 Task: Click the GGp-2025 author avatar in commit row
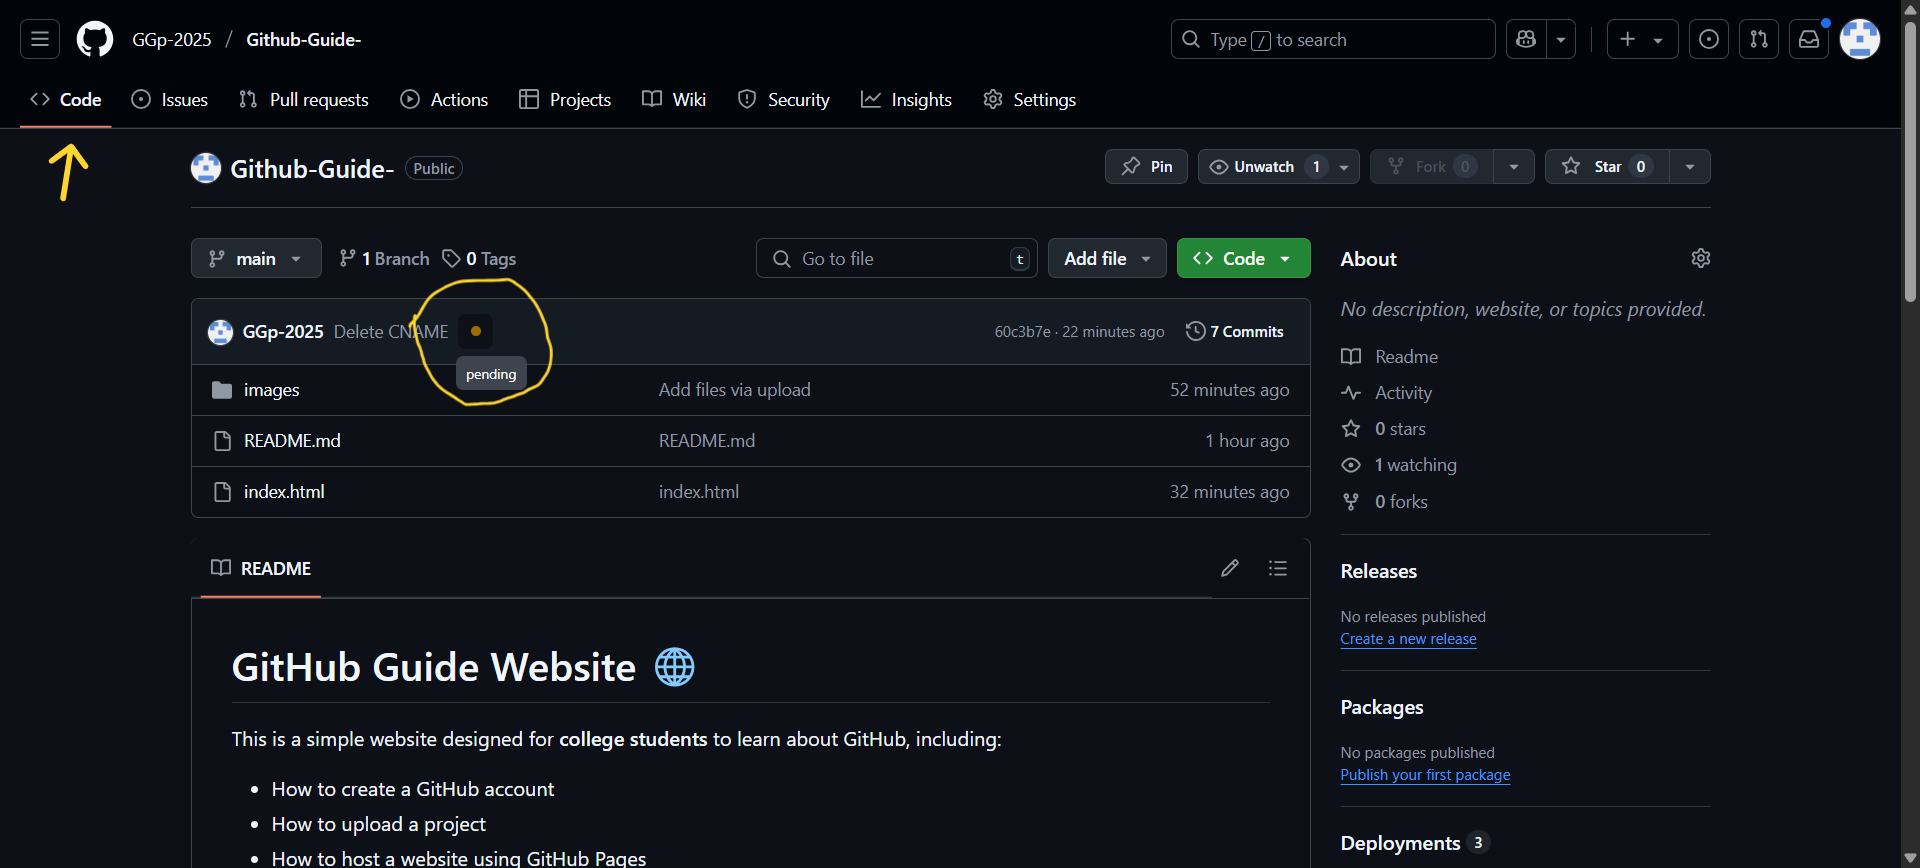tap(220, 331)
